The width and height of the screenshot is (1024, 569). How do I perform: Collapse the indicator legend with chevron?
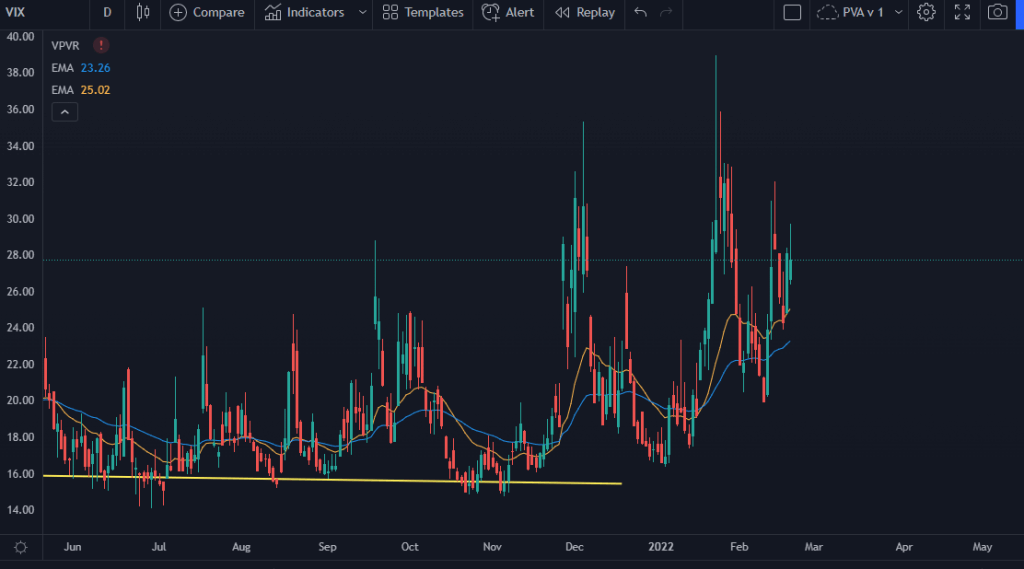[x=65, y=112]
